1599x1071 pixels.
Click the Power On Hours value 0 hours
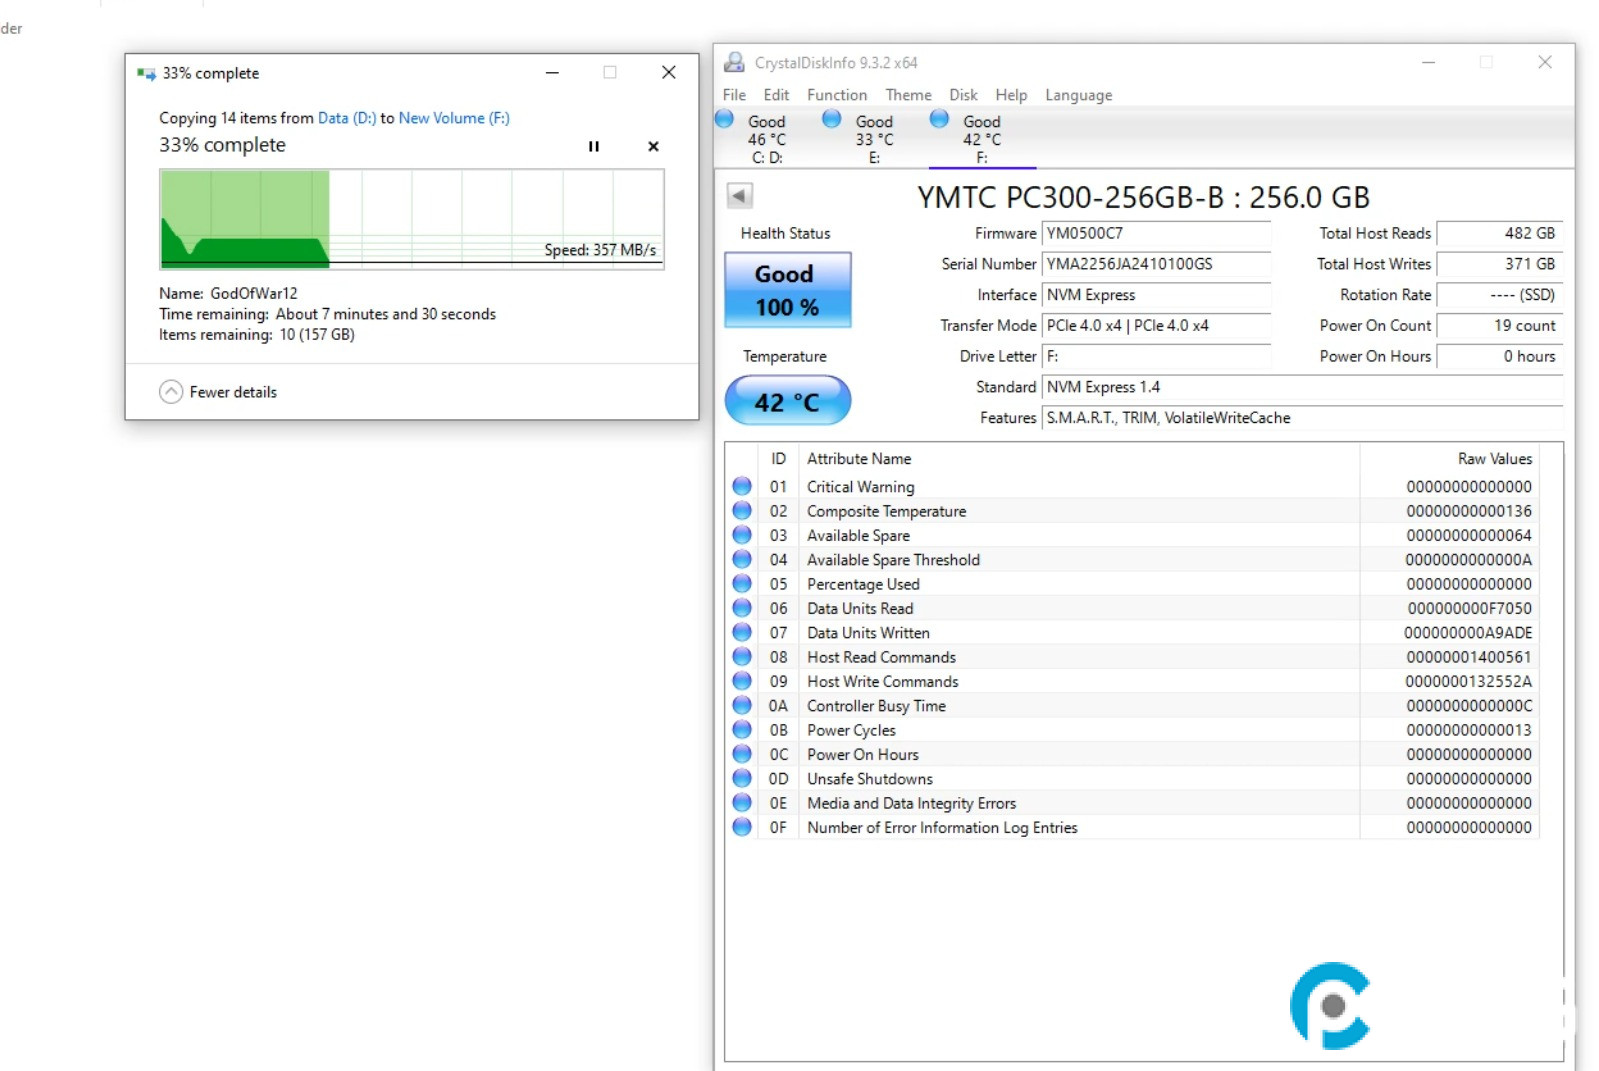coord(1499,356)
